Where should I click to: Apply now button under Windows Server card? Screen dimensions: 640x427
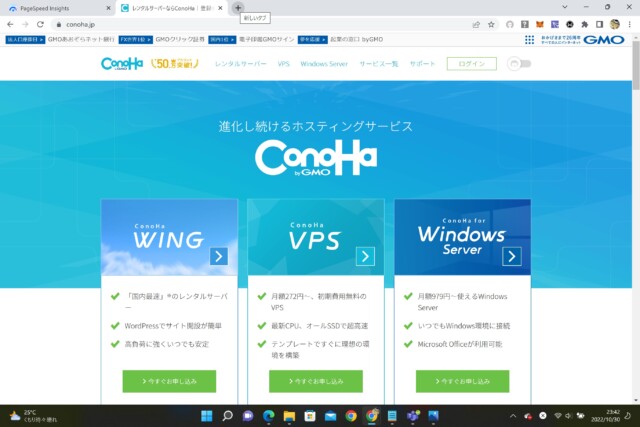click(462, 381)
